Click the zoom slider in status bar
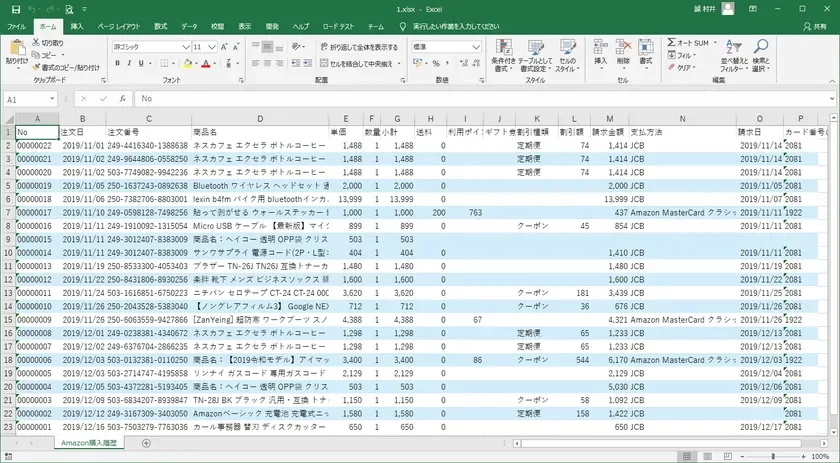 point(773,457)
